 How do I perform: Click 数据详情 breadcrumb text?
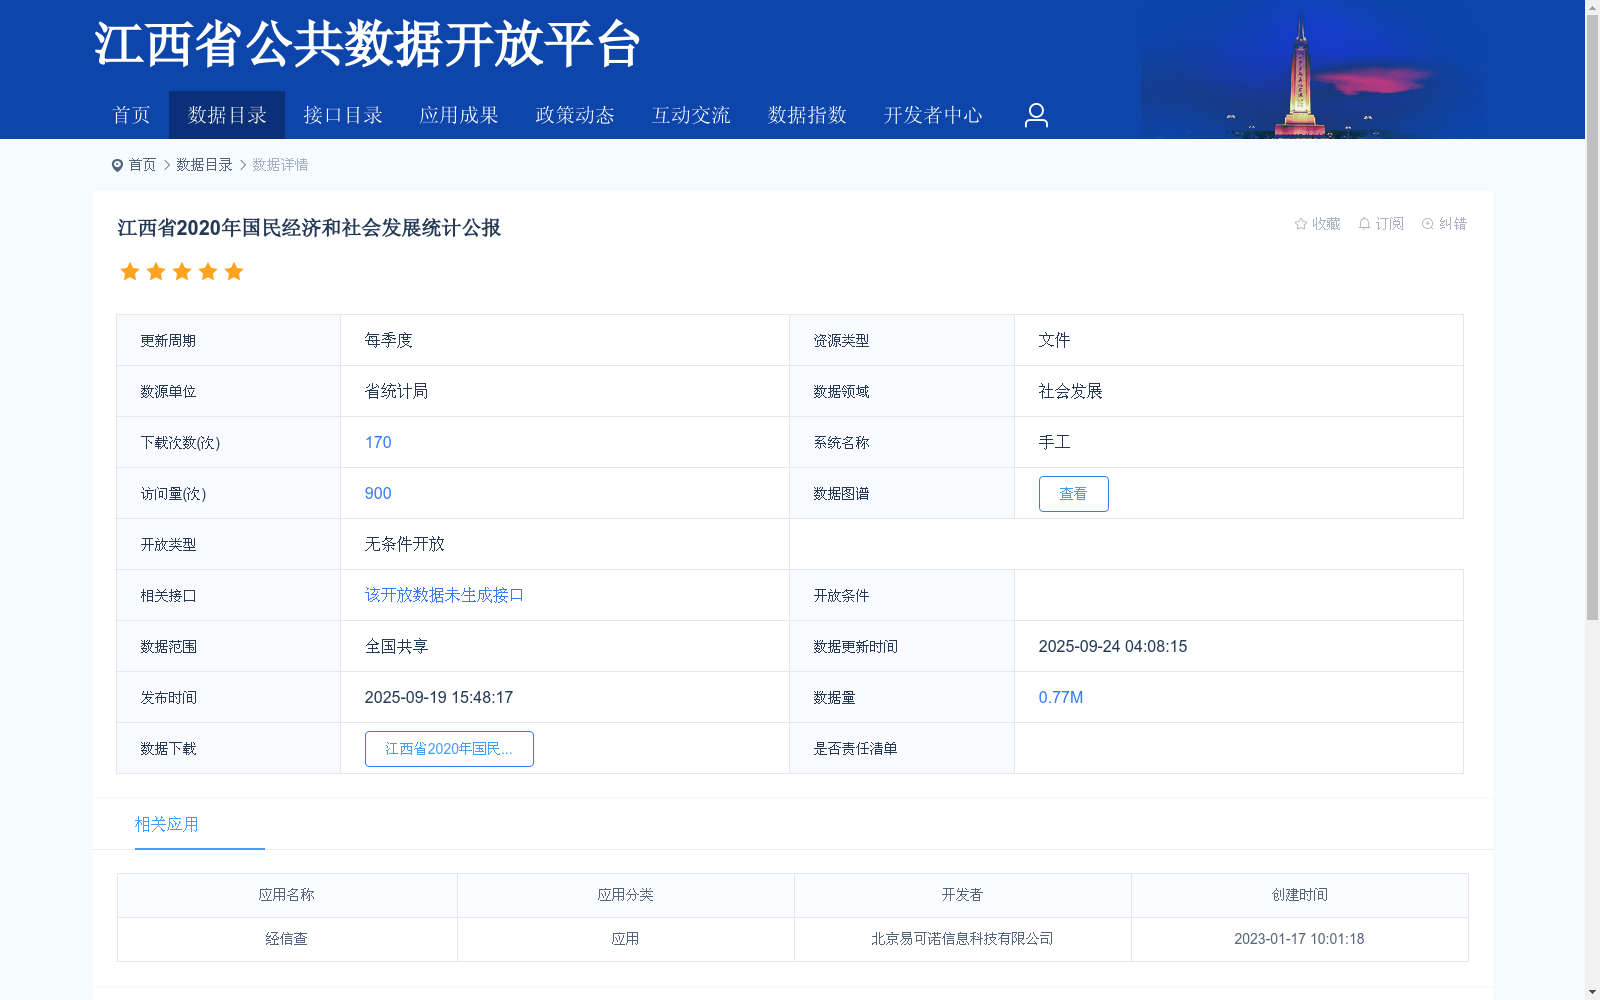(x=280, y=165)
